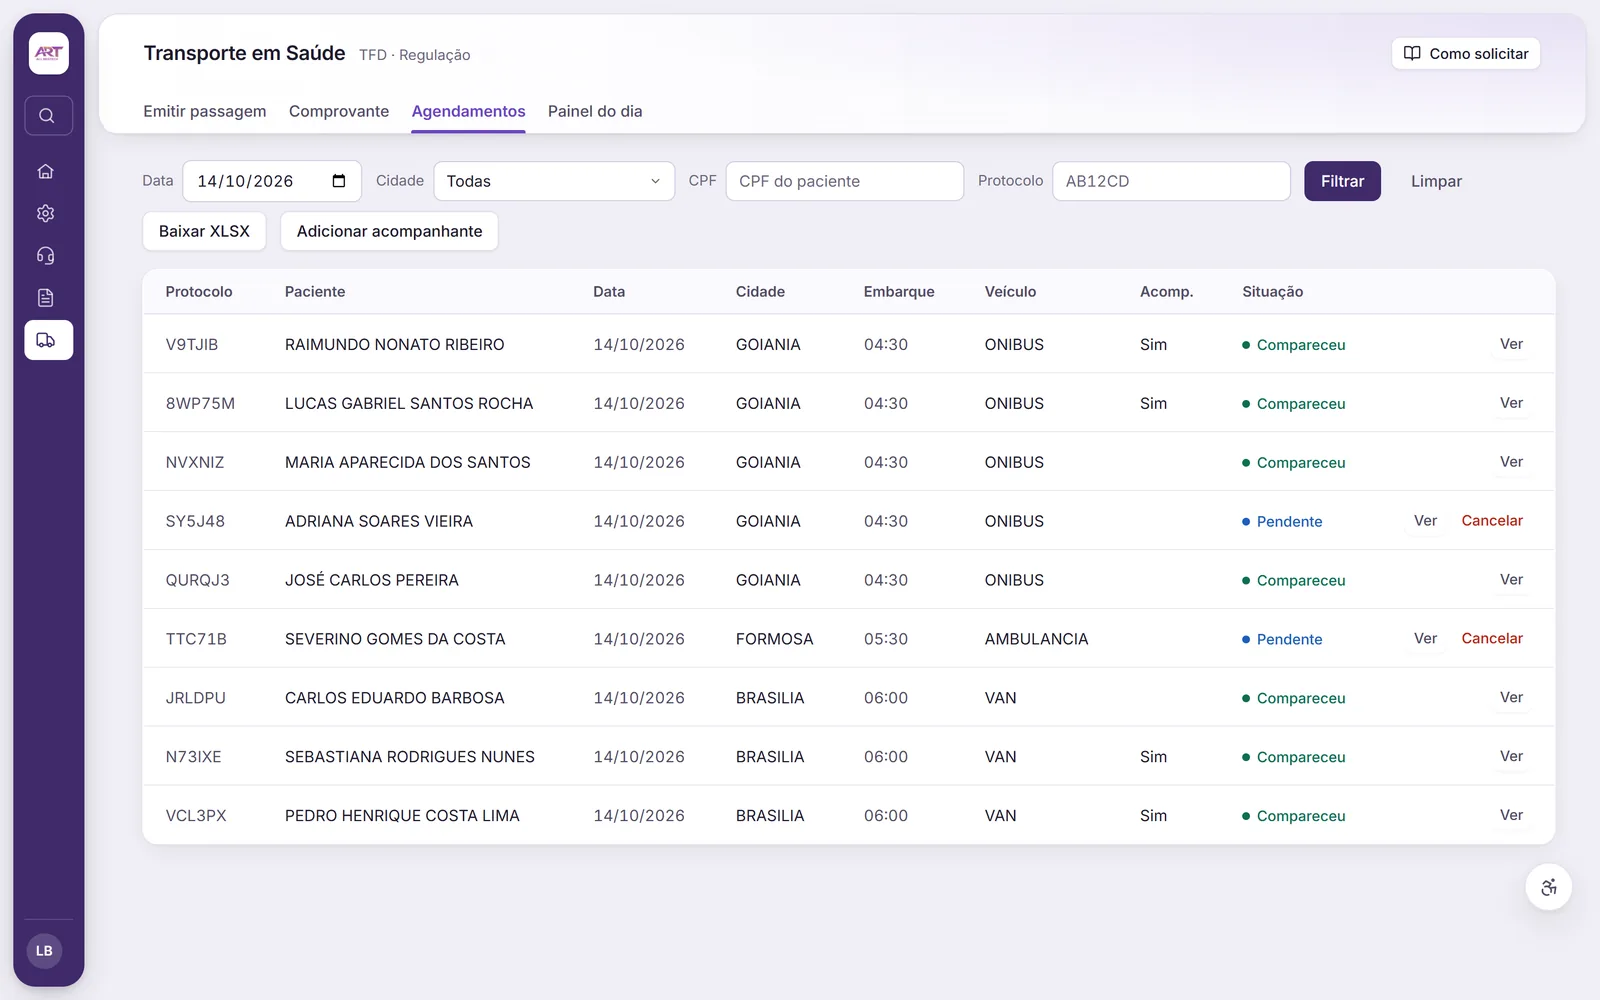This screenshot has height=1000, width=1600.
Task: Cancel ADRIANA SOARES VIEIRA's booking
Action: pyautogui.click(x=1492, y=521)
